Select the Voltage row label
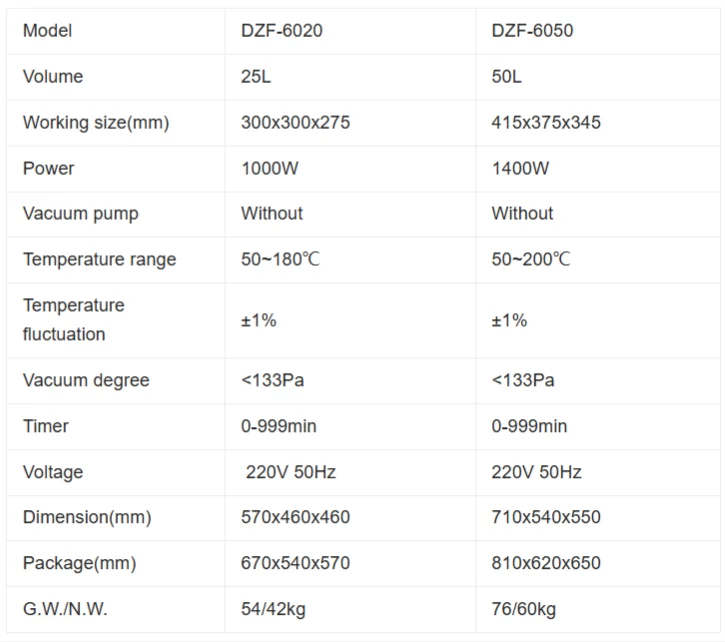 click(53, 472)
